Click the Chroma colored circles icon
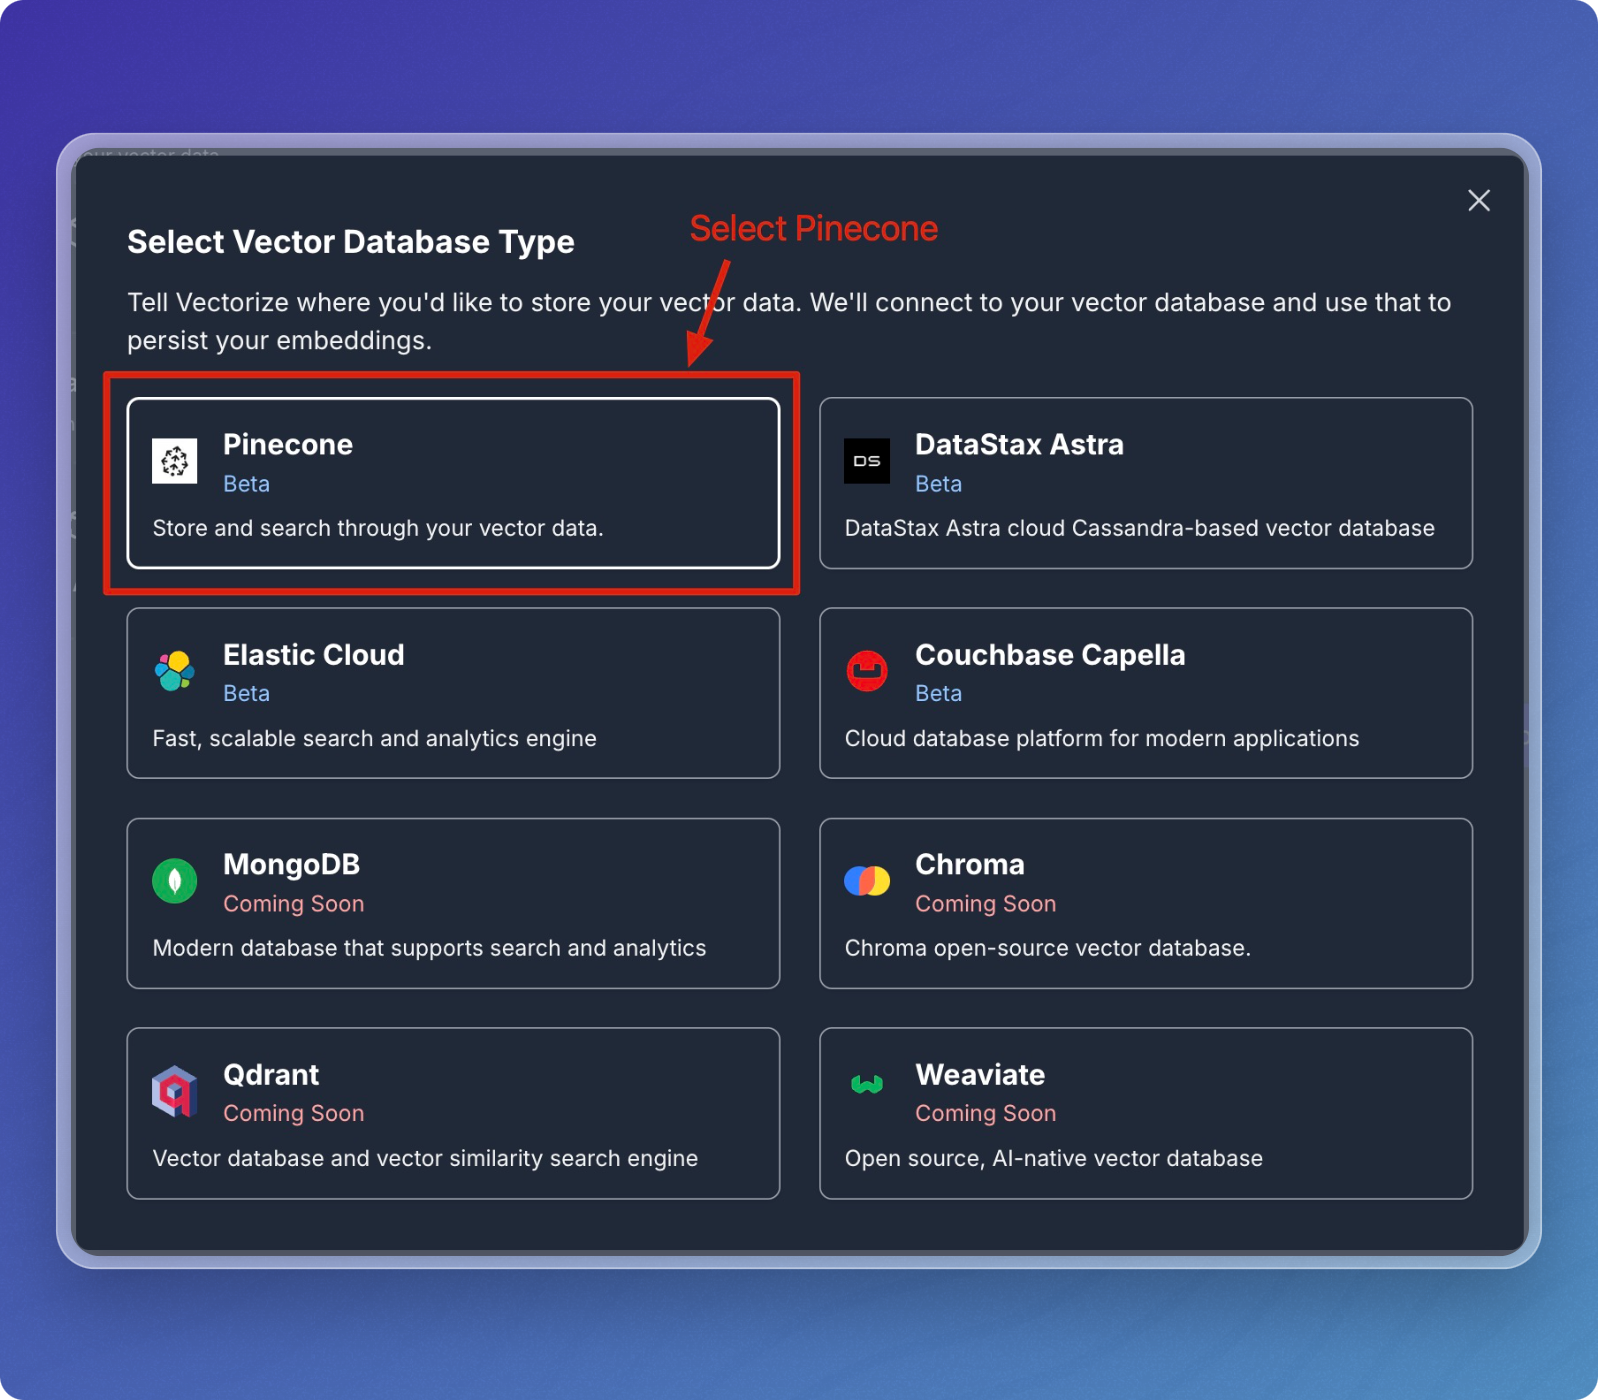The image size is (1598, 1400). click(x=866, y=881)
